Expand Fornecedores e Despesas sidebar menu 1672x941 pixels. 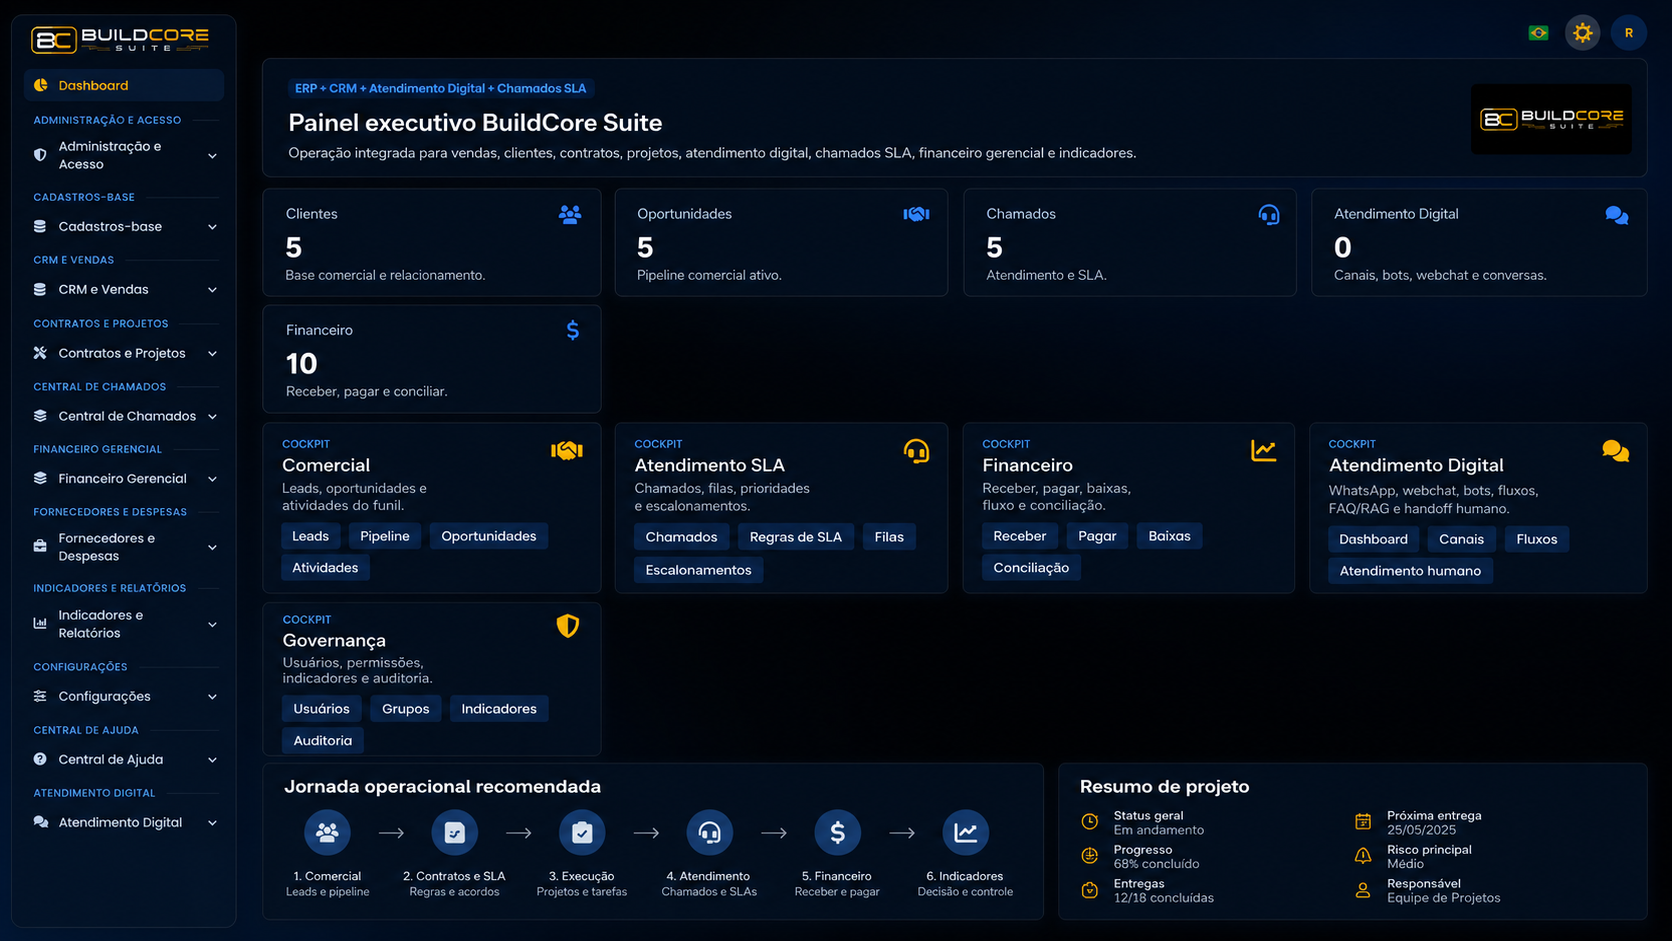pos(124,547)
